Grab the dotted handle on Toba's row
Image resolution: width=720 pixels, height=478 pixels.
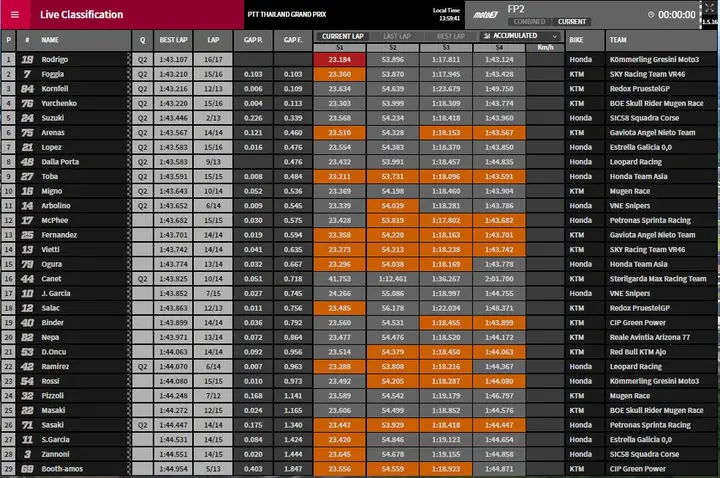(x=129, y=176)
